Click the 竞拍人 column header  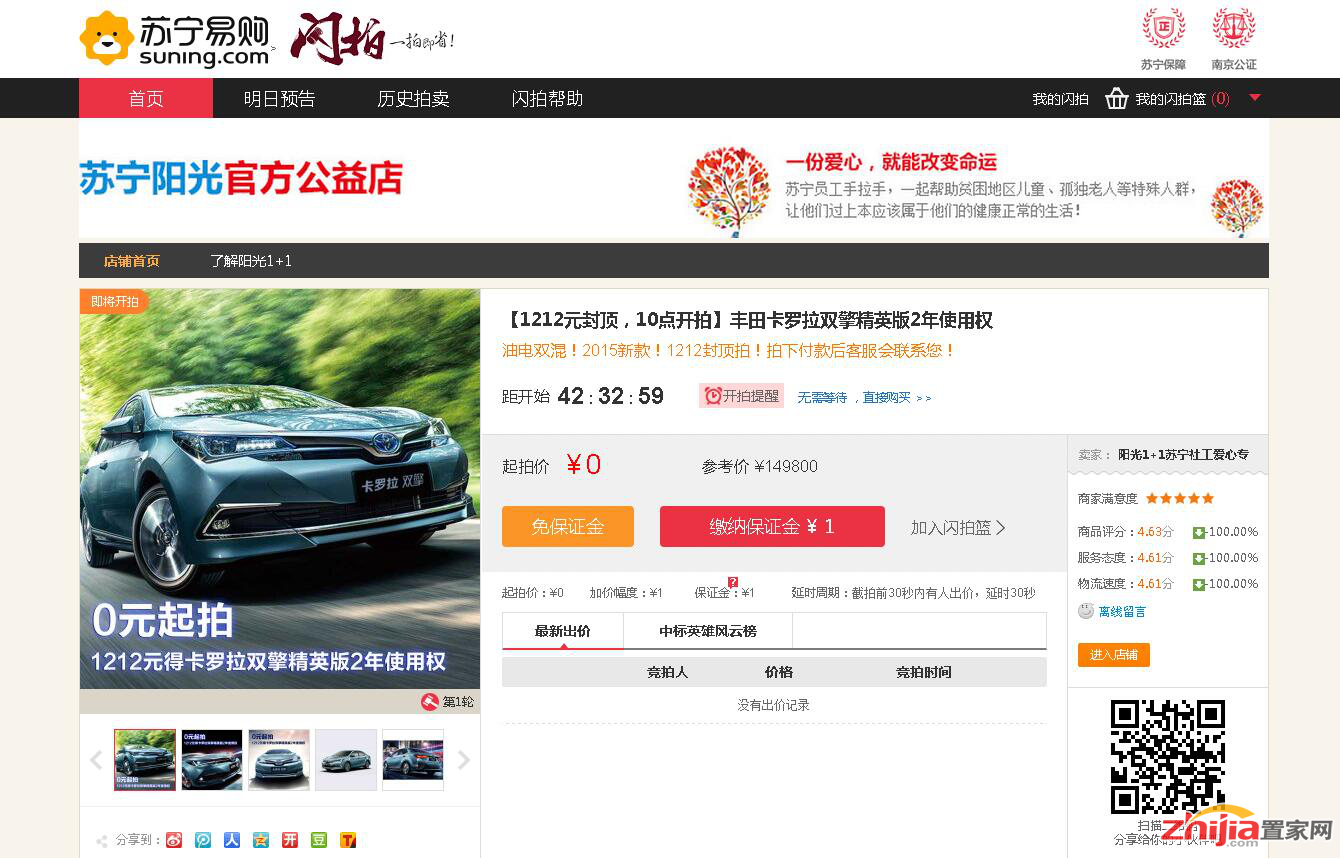point(667,672)
